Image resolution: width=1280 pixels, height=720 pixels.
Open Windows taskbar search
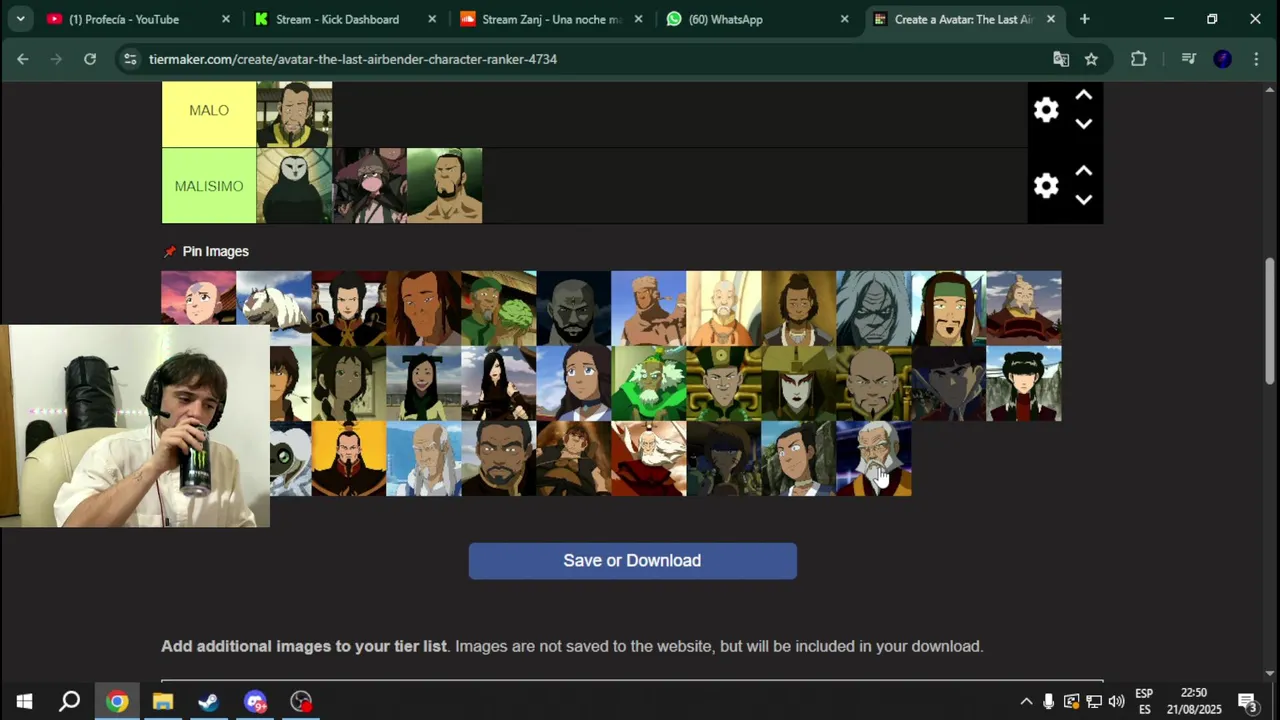pyautogui.click(x=69, y=701)
